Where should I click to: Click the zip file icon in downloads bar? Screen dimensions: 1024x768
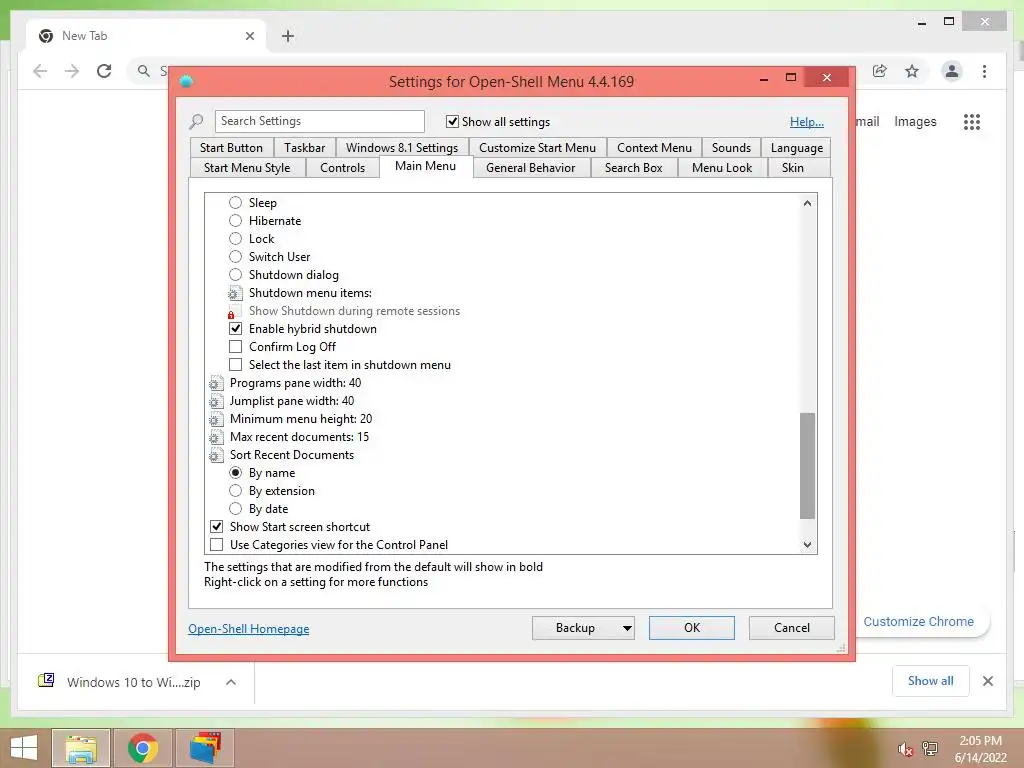[x=46, y=681]
